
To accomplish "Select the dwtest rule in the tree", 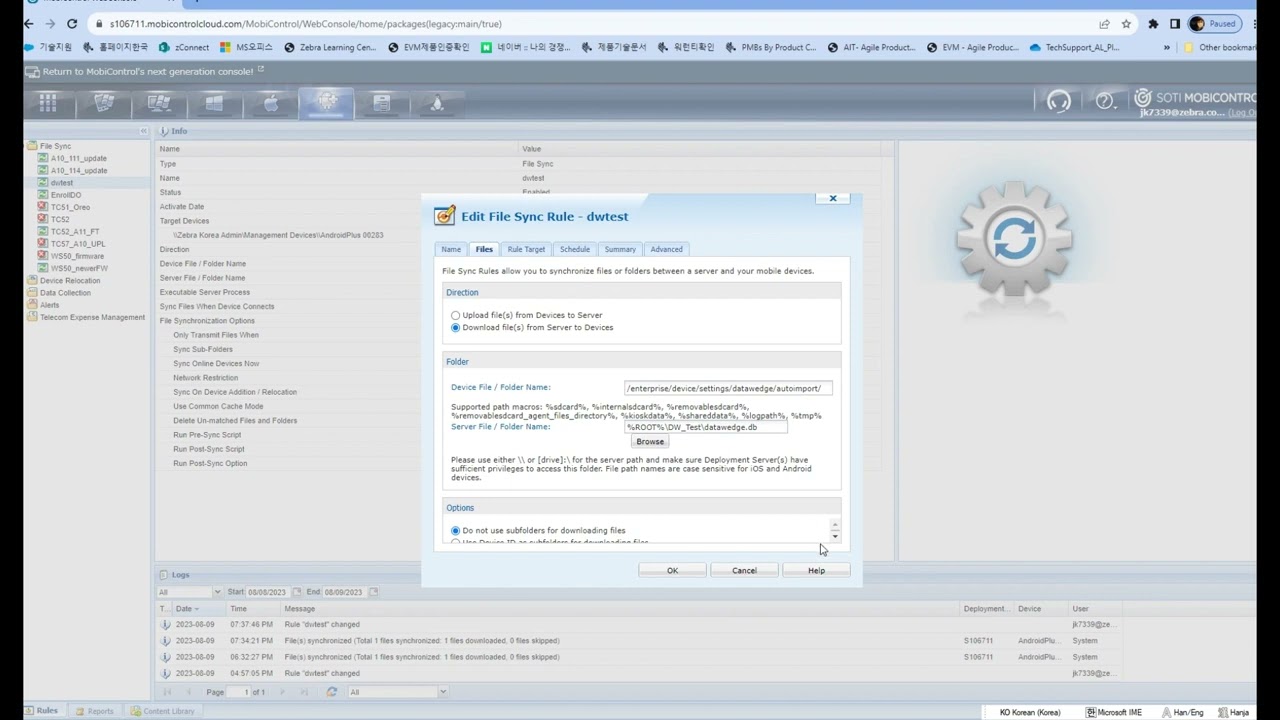I will (62, 183).
